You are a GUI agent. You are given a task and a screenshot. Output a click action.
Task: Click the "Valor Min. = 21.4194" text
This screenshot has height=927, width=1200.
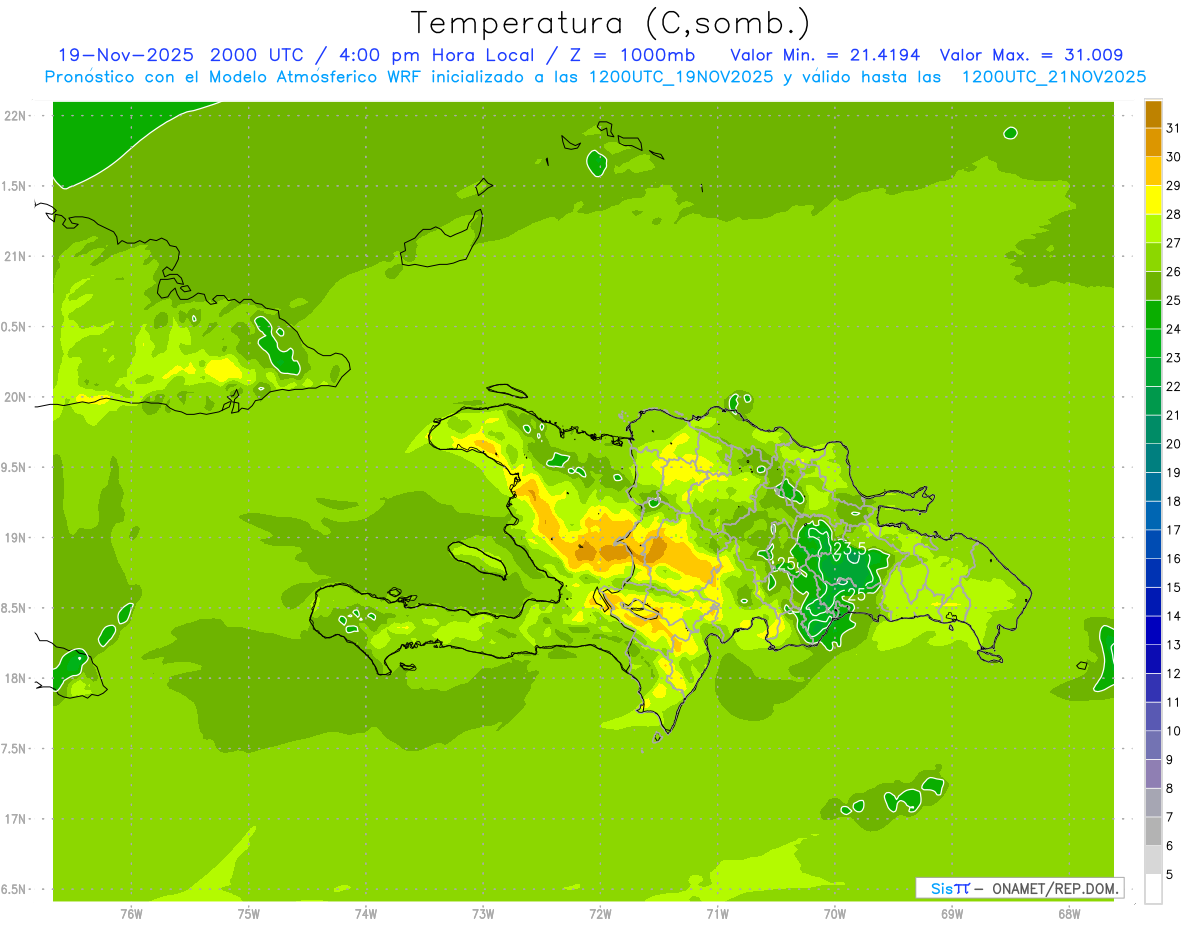[x=825, y=55]
